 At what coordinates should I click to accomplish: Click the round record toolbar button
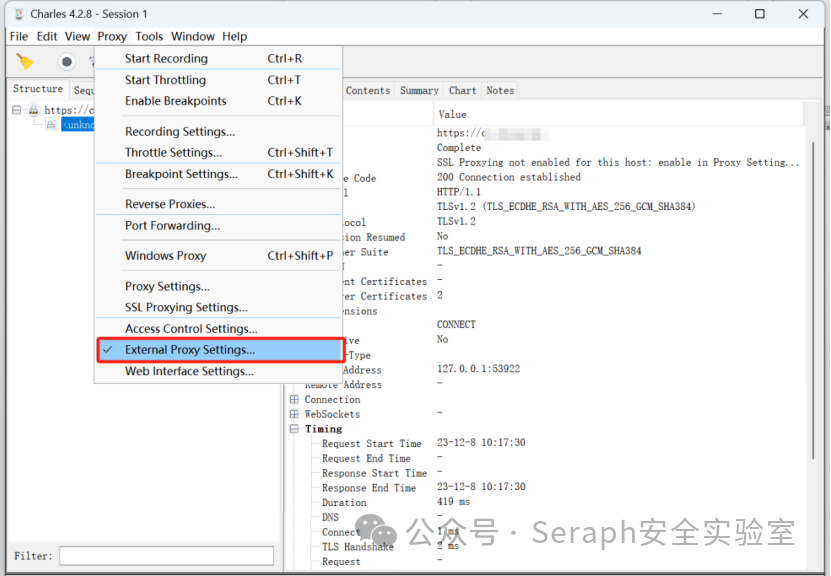(x=66, y=62)
